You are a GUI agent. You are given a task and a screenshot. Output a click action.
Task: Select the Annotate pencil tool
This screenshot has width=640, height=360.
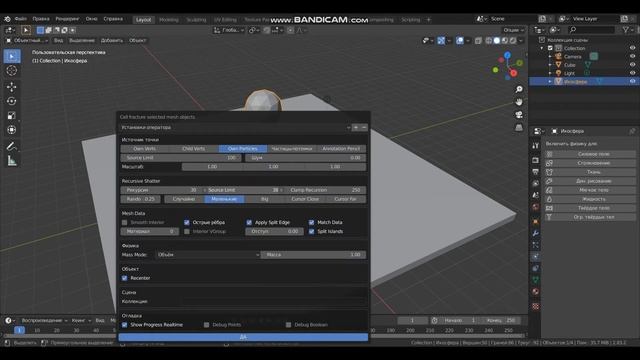(x=12, y=146)
